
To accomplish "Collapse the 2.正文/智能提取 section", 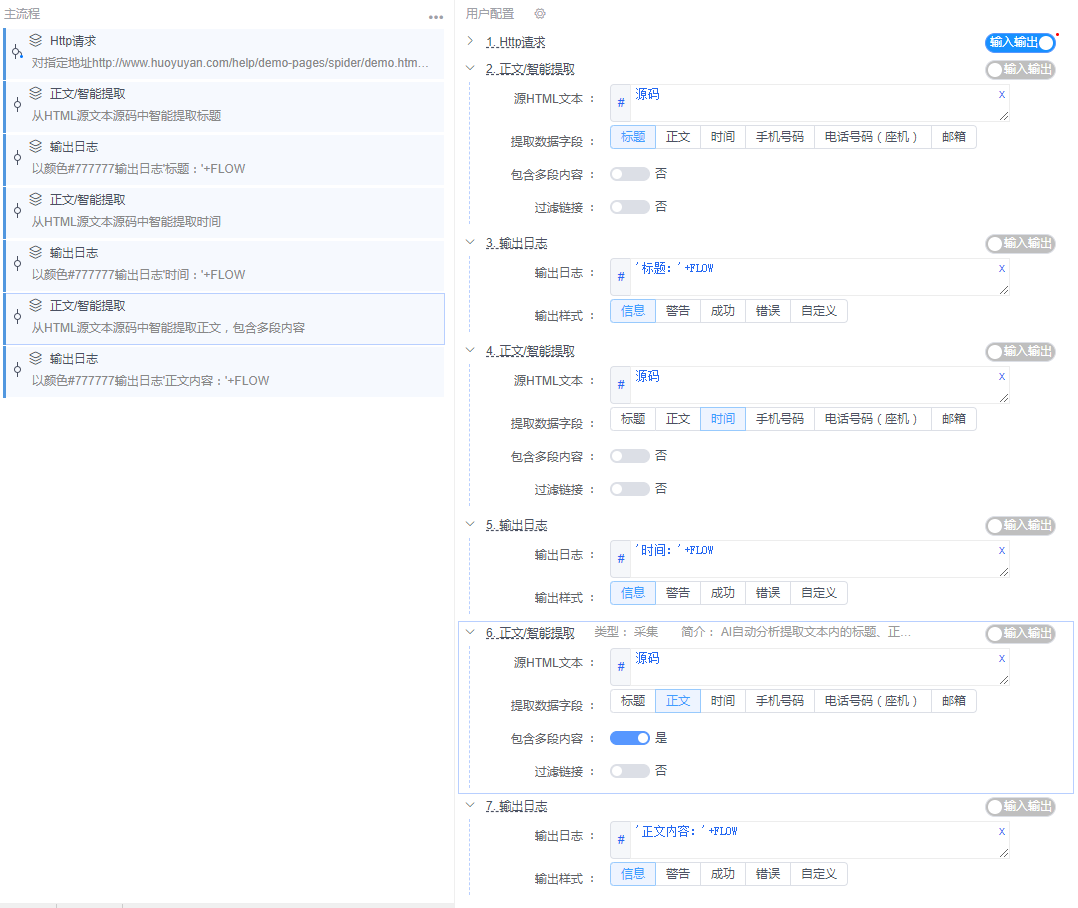I will 469,68.
